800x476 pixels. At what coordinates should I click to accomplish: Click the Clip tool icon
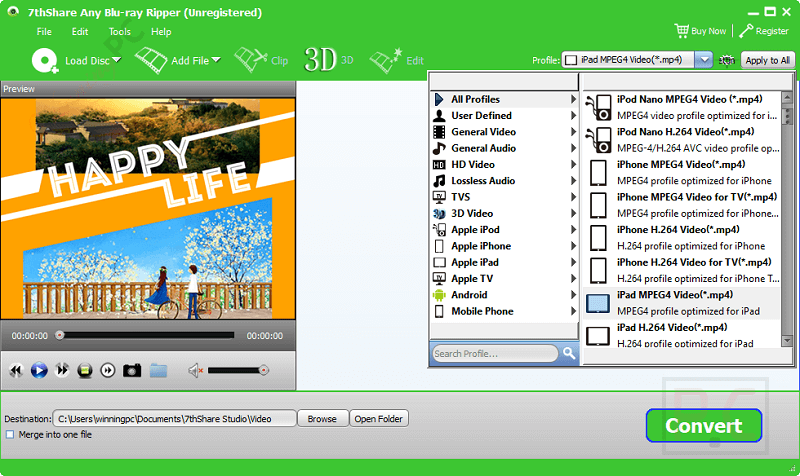(250, 60)
